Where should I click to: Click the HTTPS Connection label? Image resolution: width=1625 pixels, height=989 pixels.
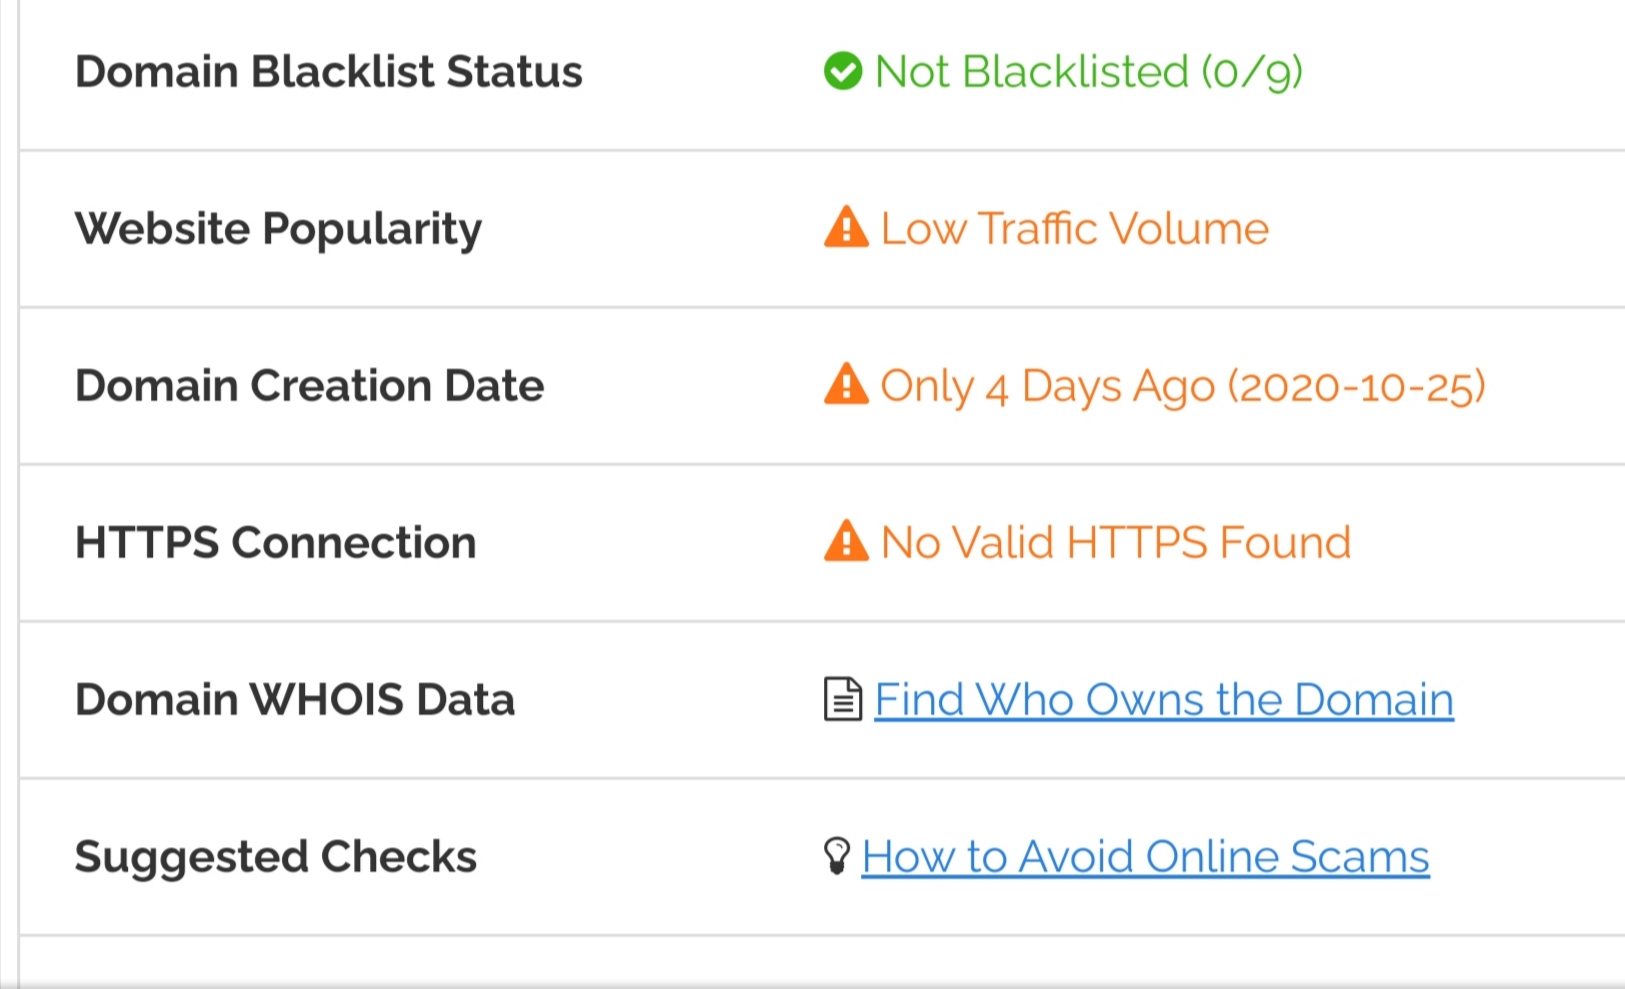(275, 543)
